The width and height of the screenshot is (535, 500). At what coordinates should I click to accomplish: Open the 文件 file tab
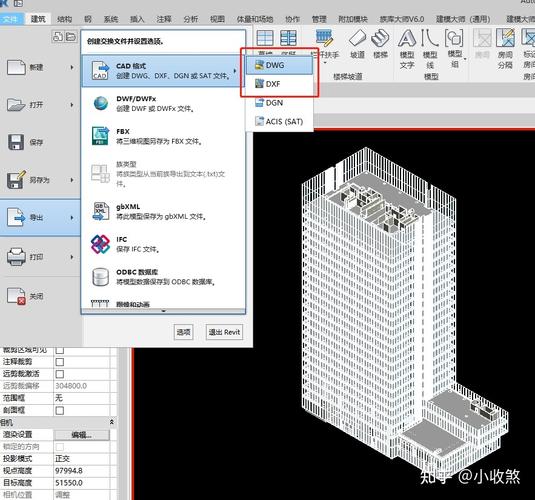click(11, 19)
